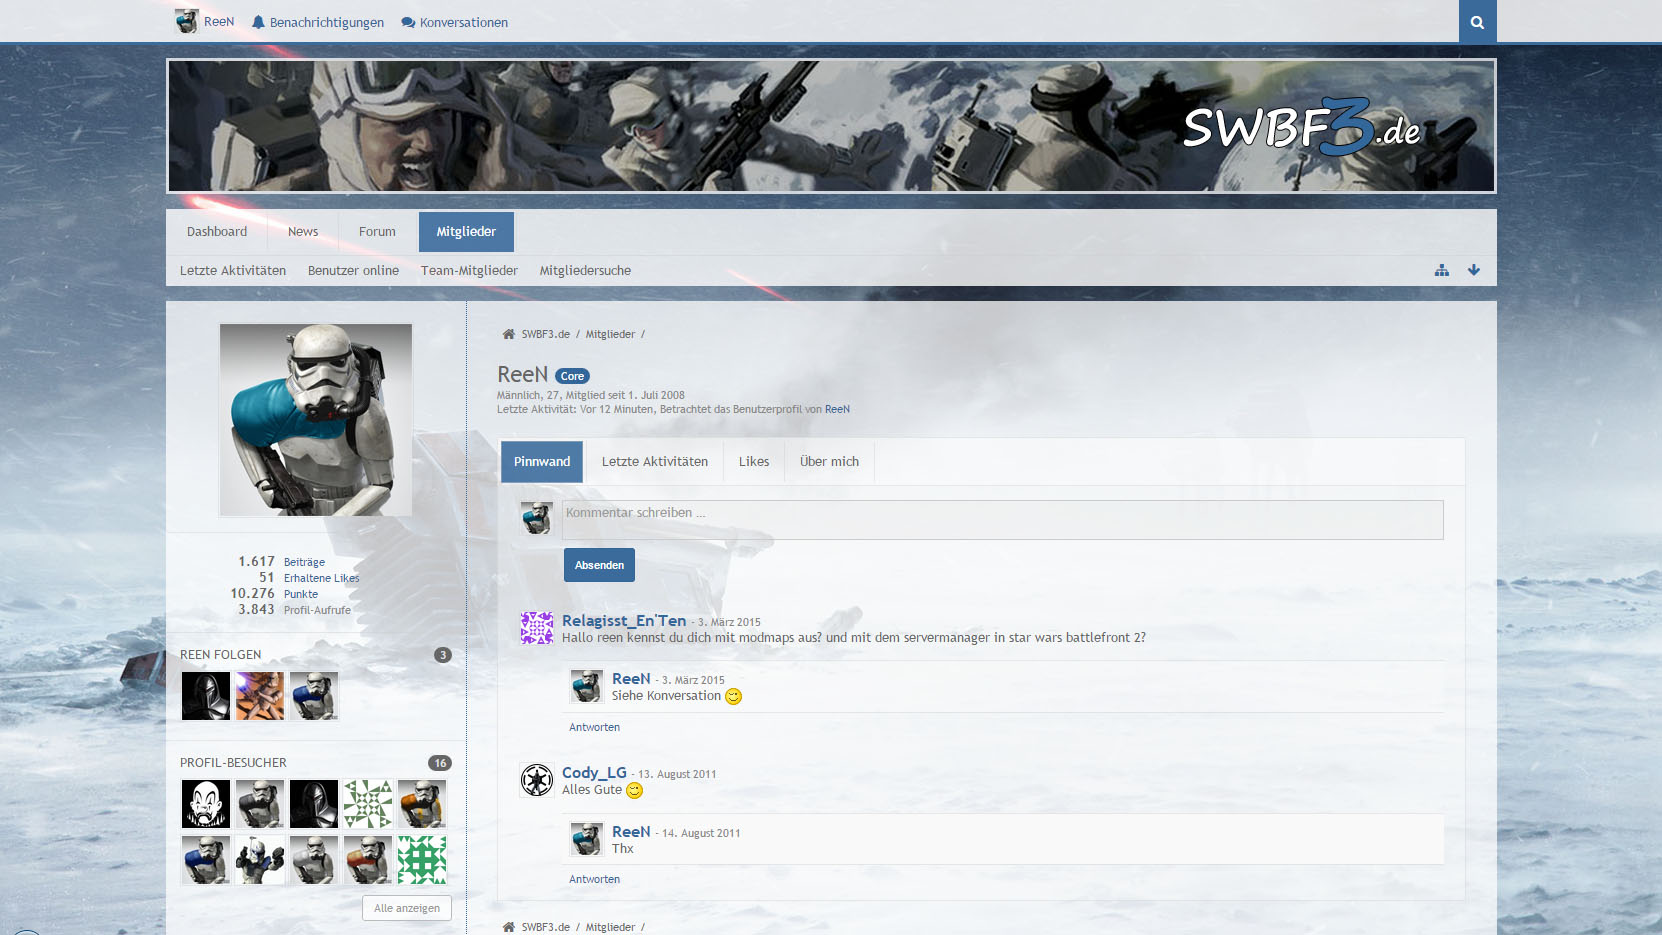
Task: Click the follower count badge '3'
Action: (443, 655)
